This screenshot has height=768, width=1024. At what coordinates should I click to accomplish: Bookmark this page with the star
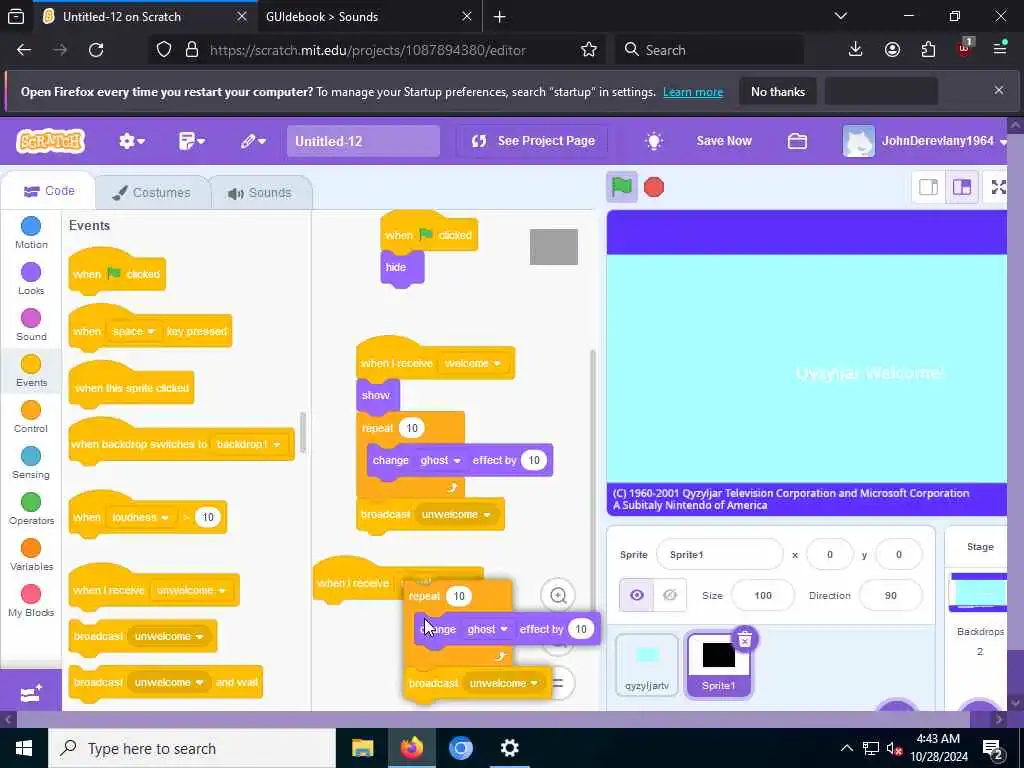point(588,50)
